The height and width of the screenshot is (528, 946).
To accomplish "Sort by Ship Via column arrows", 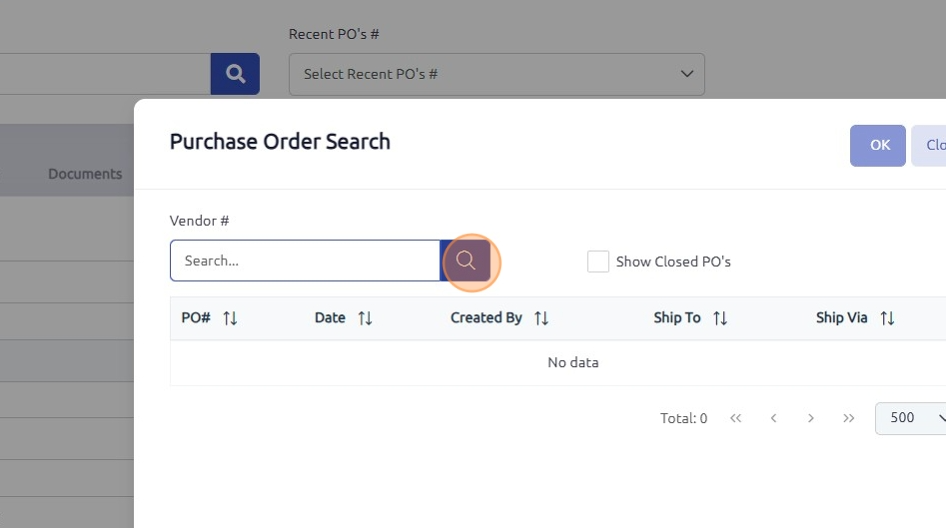I will click(x=887, y=318).
